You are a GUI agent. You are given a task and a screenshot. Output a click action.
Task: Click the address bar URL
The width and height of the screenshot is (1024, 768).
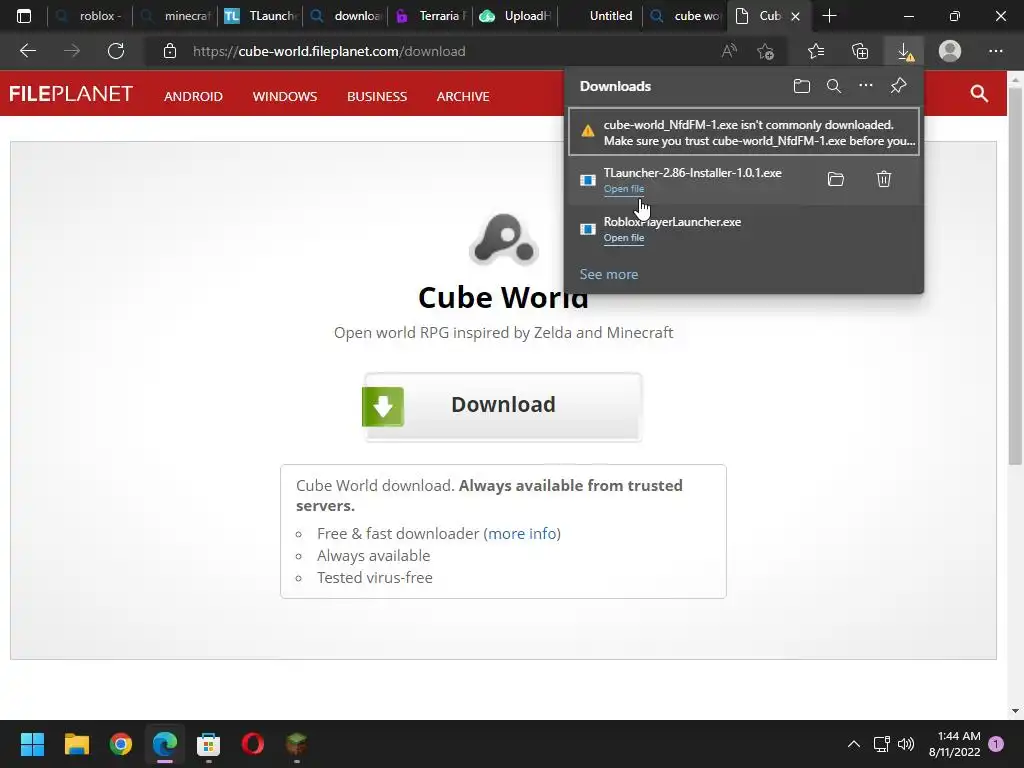(x=329, y=51)
